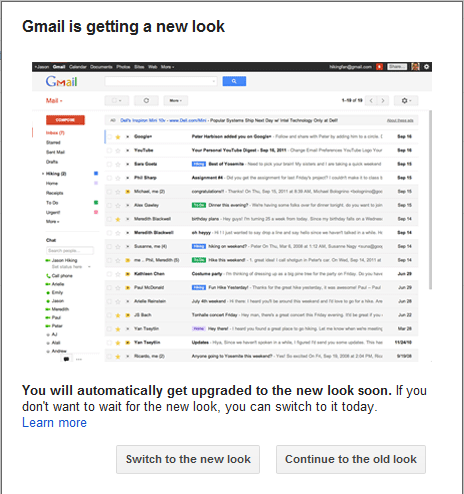This screenshot has width=464, height=494.
Task: Select Inbox (7) in the preview sidebar
Action: point(55,133)
